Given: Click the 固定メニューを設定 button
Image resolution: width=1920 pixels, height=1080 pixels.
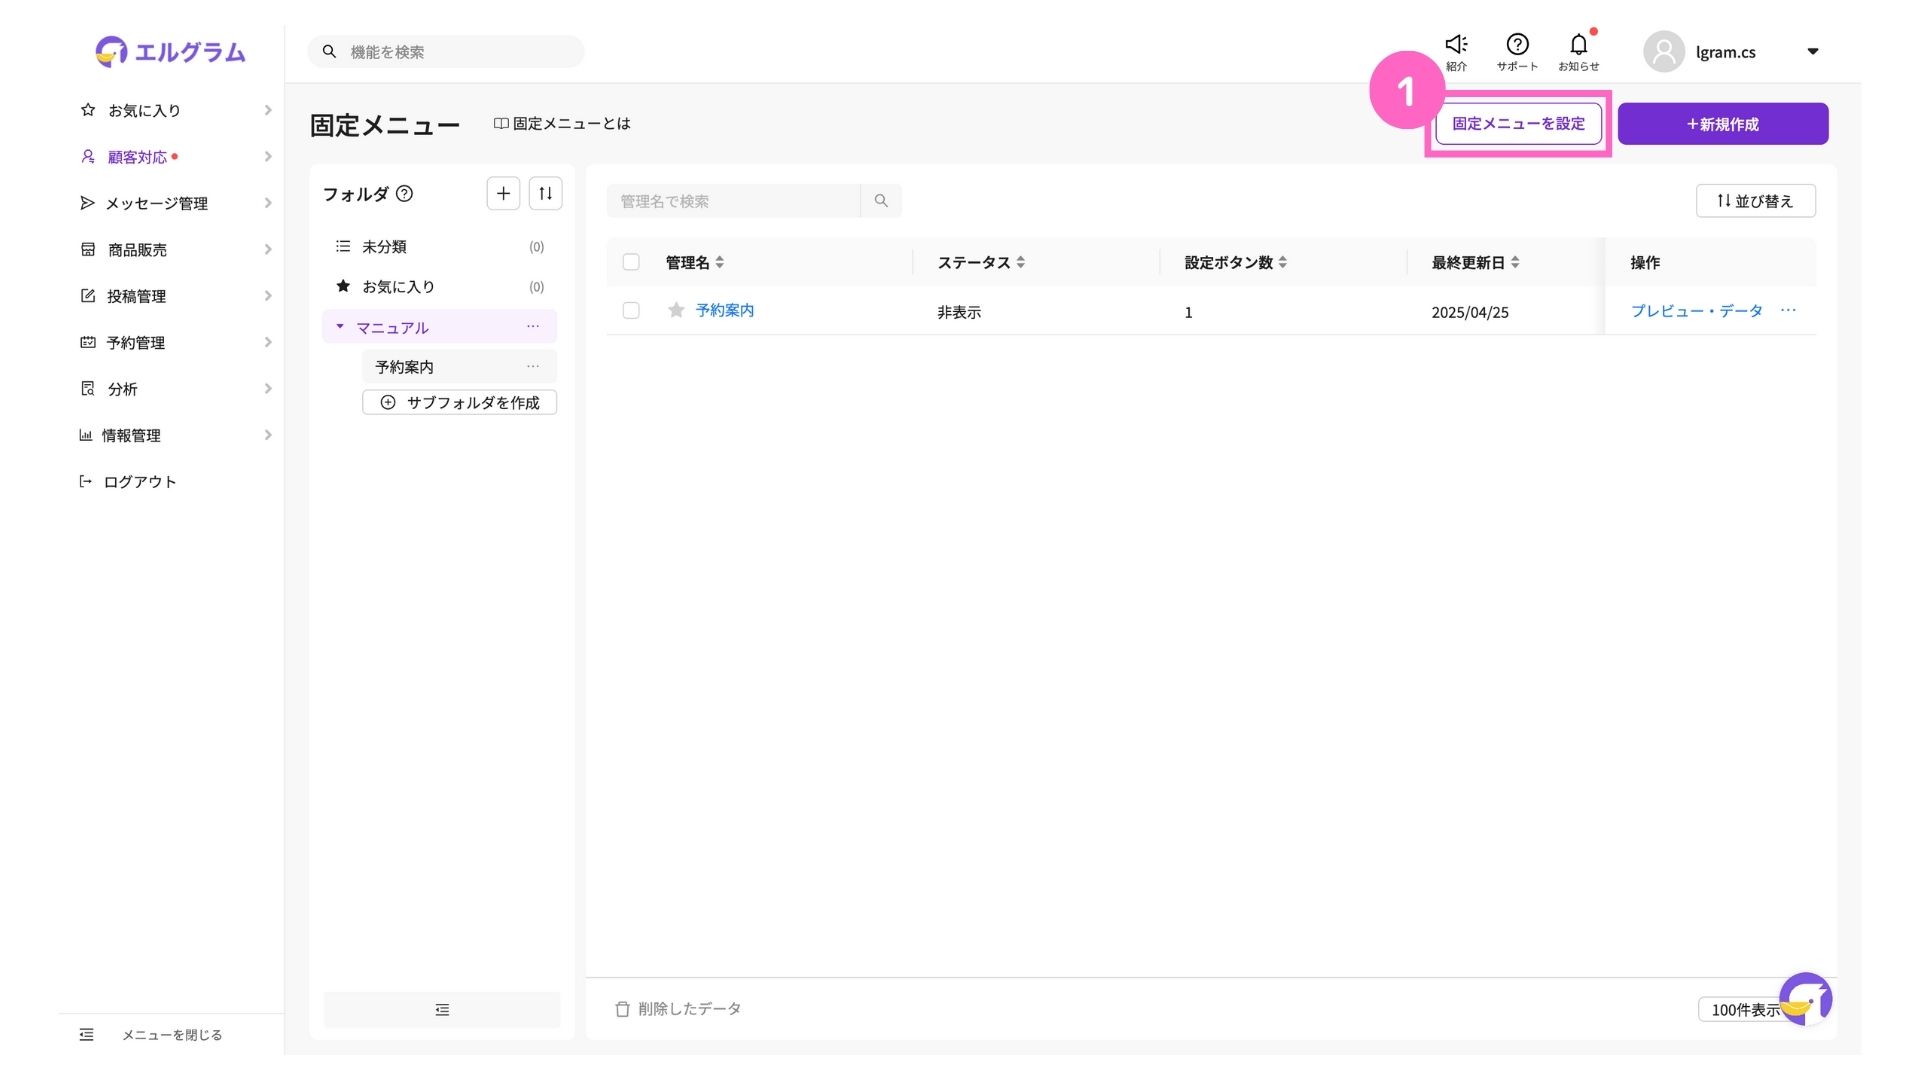Looking at the screenshot, I should pyautogui.click(x=1518, y=124).
